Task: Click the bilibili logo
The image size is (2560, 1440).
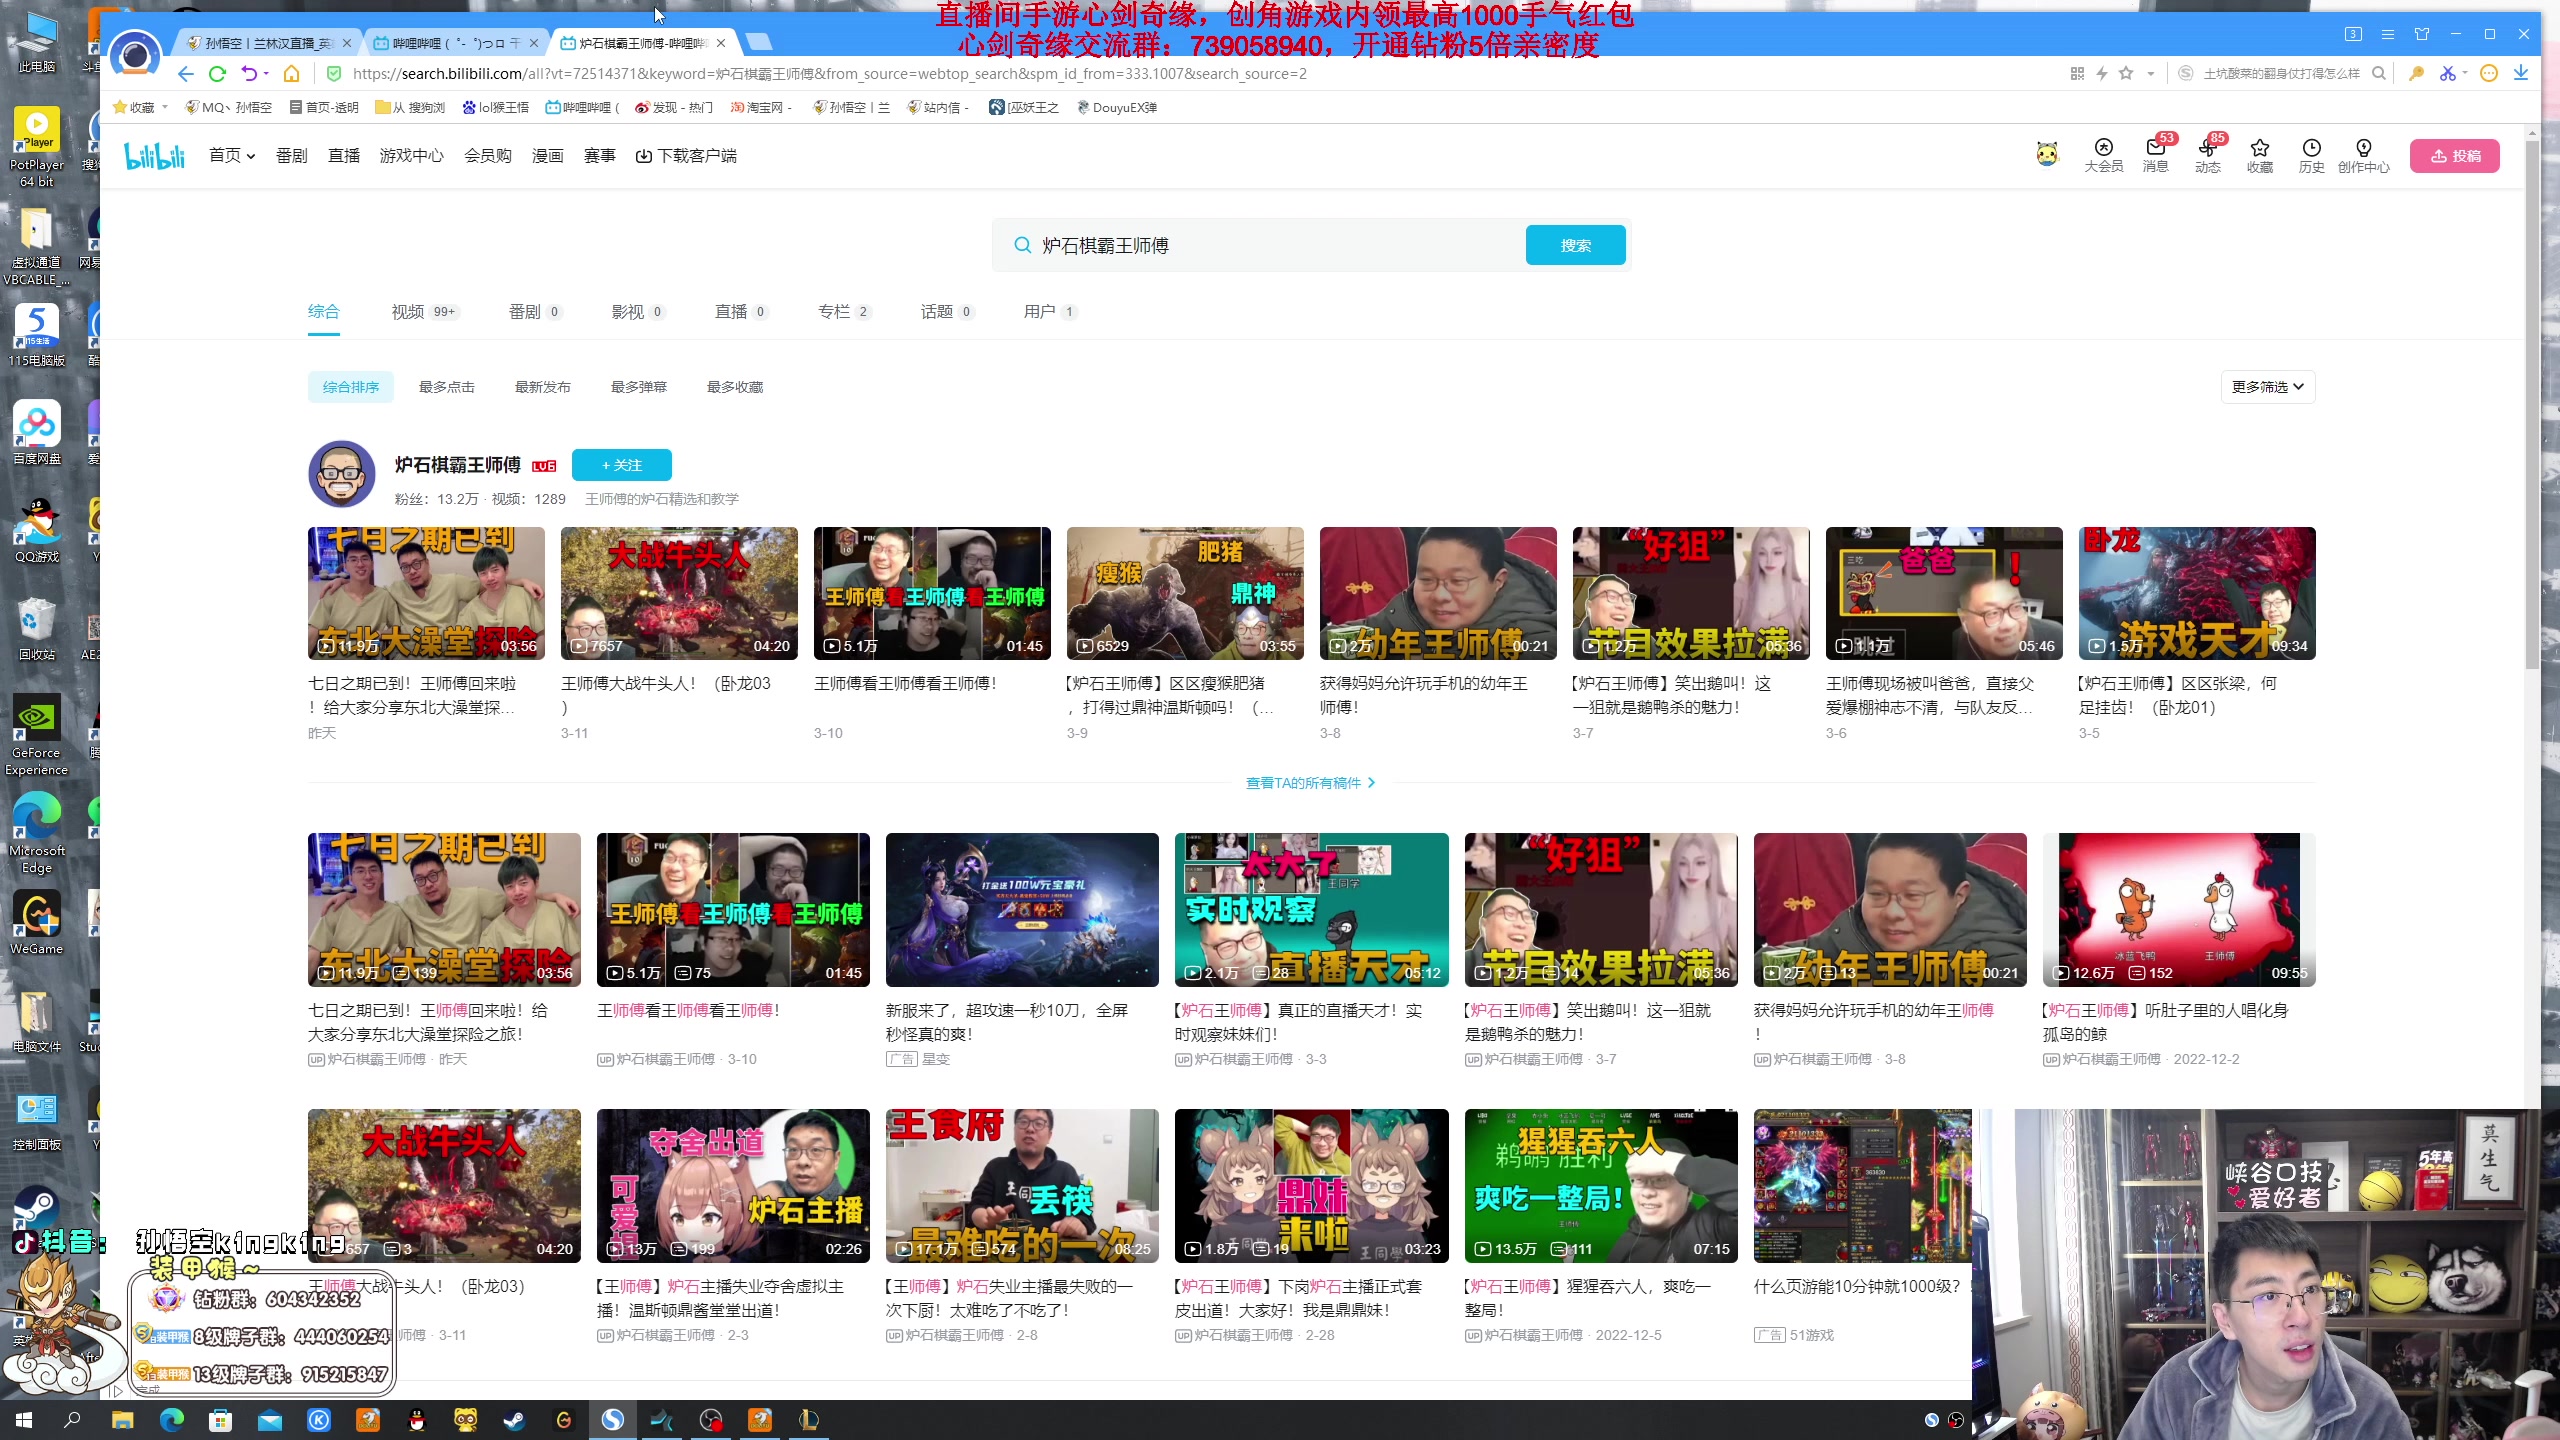Action: (155, 156)
